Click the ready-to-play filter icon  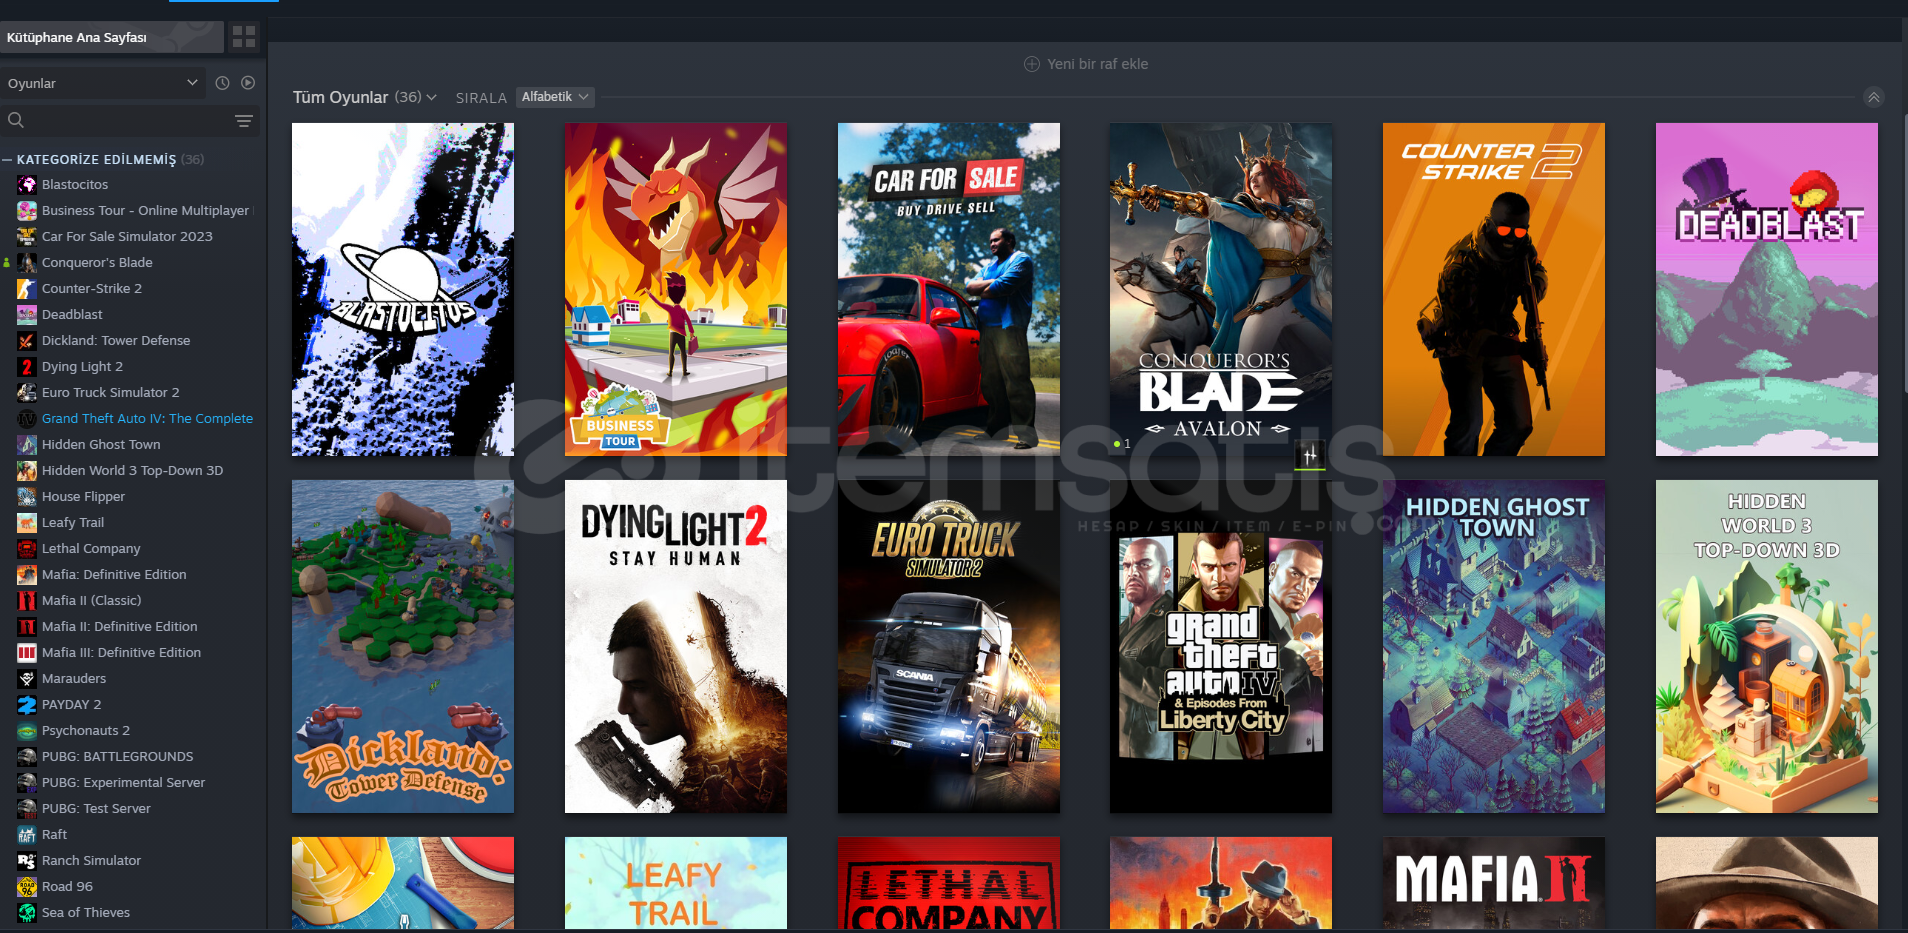[x=248, y=83]
